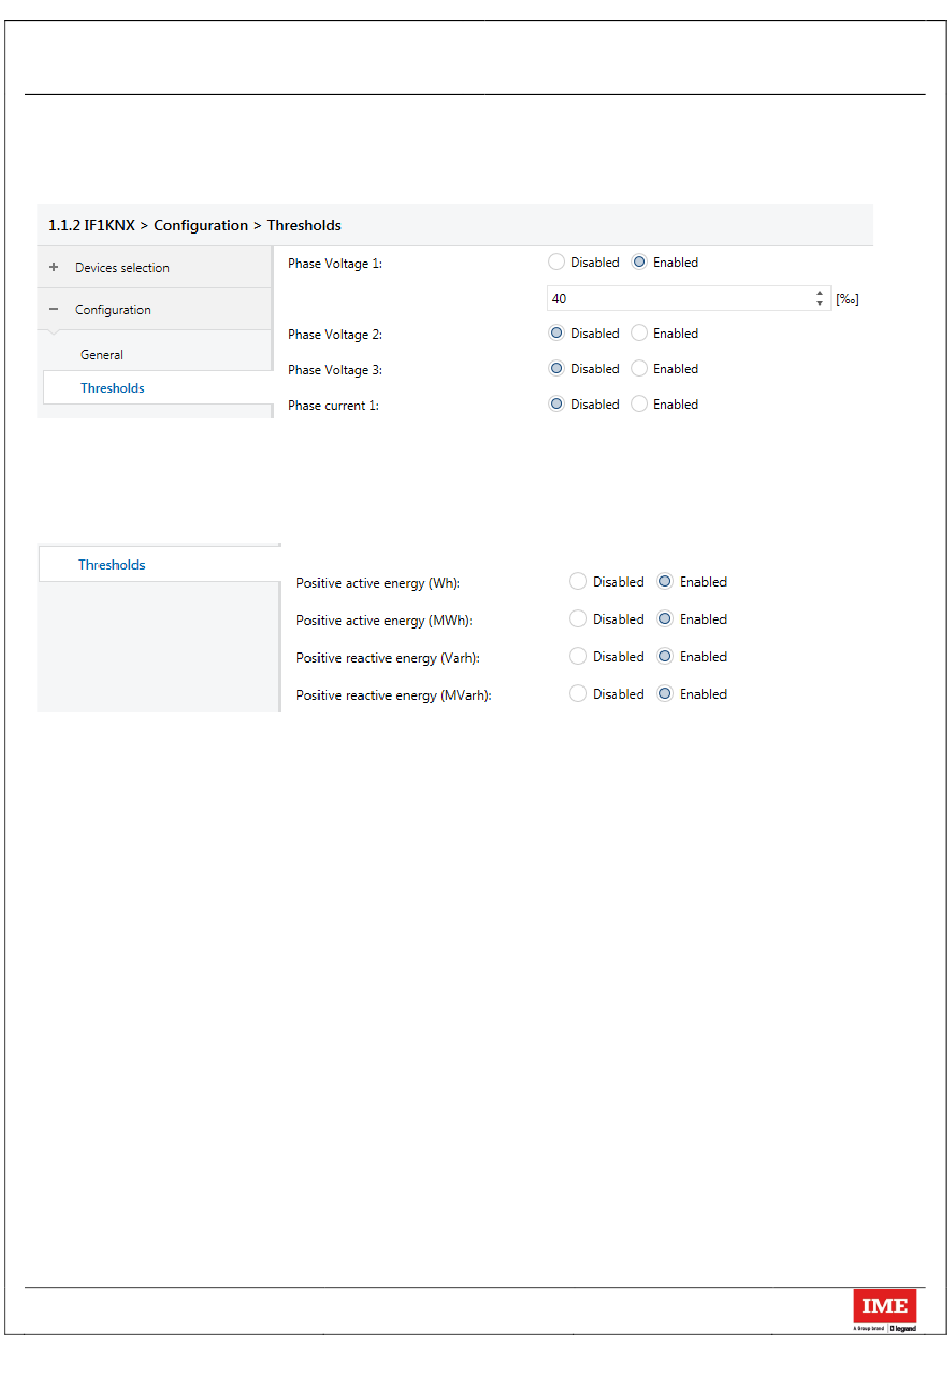Open the General settings page

tap(102, 355)
